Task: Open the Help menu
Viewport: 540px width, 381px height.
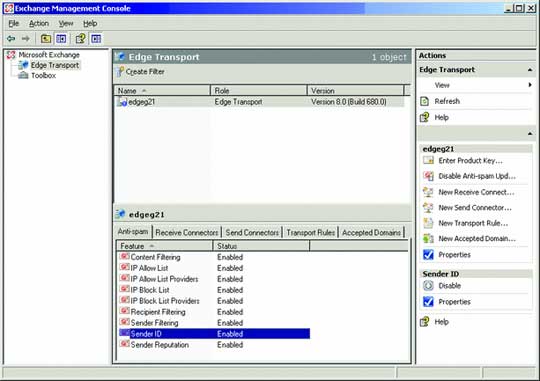Action: [90, 23]
